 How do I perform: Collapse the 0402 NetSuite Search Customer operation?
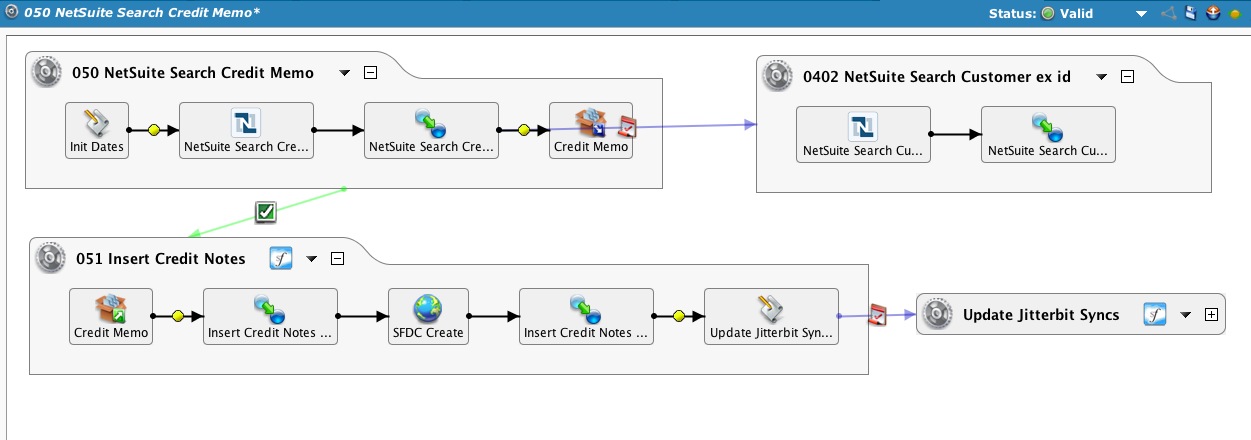[1127, 77]
